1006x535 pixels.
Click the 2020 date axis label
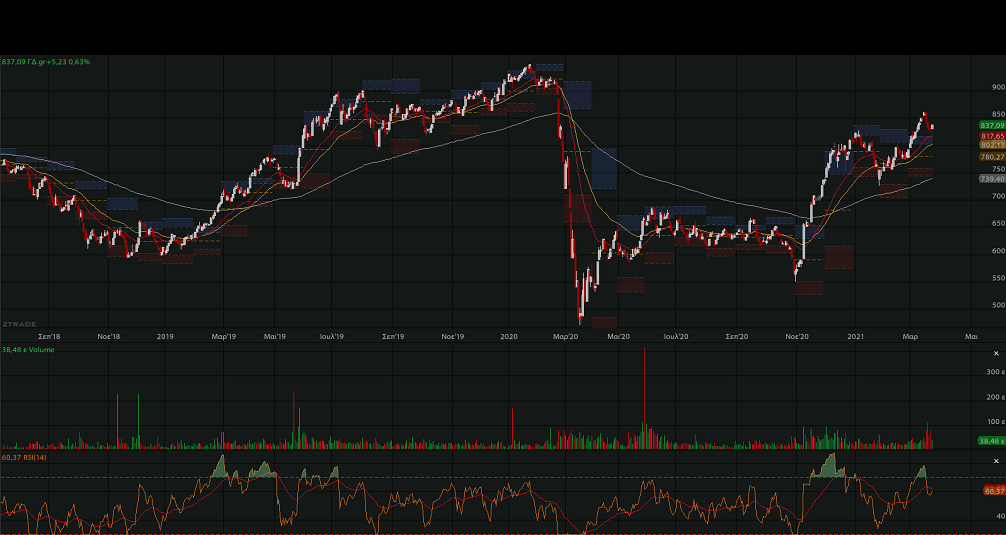tap(509, 336)
